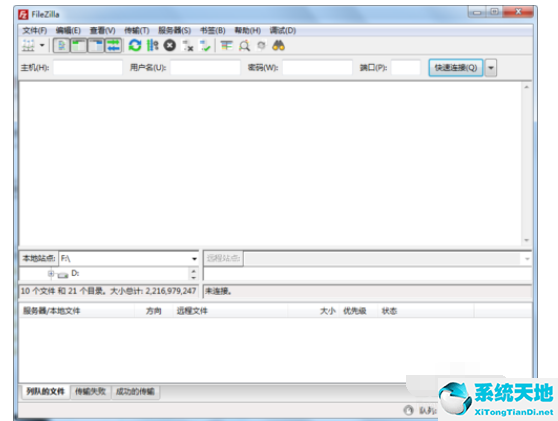Search files with binoculars icon
This screenshot has width=558, height=421.
click(x=278, y=46)
